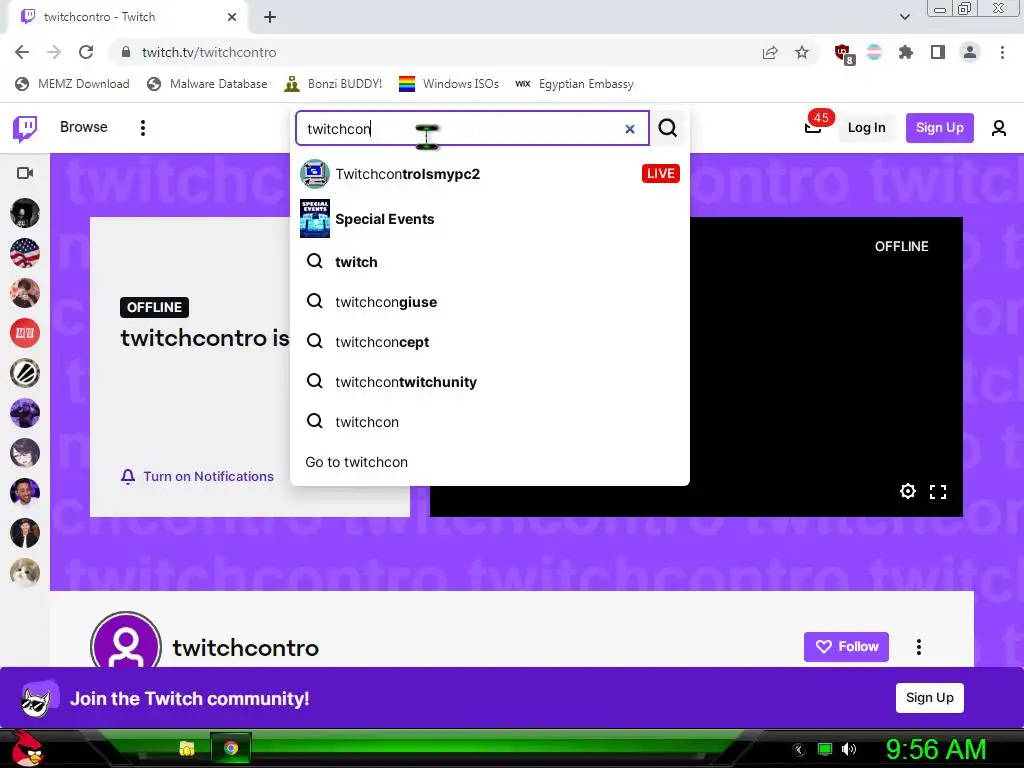The image size is (1024, 768).
Task: Click the top navigation Sign Up button
Action: click(x=939, y=127)
